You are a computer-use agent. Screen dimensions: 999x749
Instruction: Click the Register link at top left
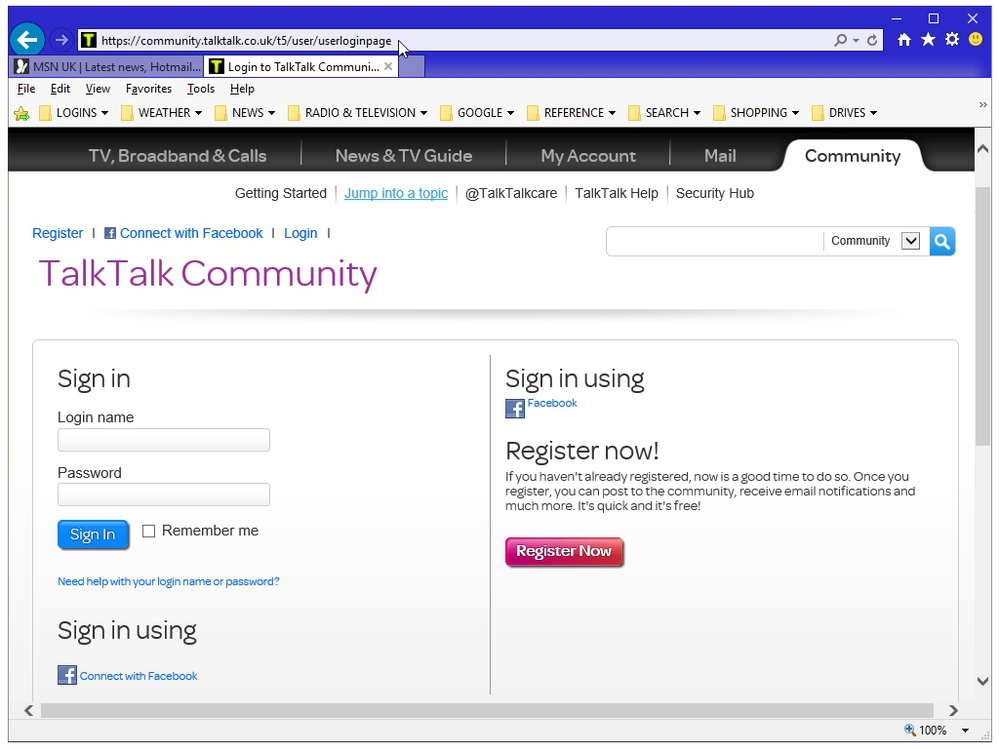point(57,233)
